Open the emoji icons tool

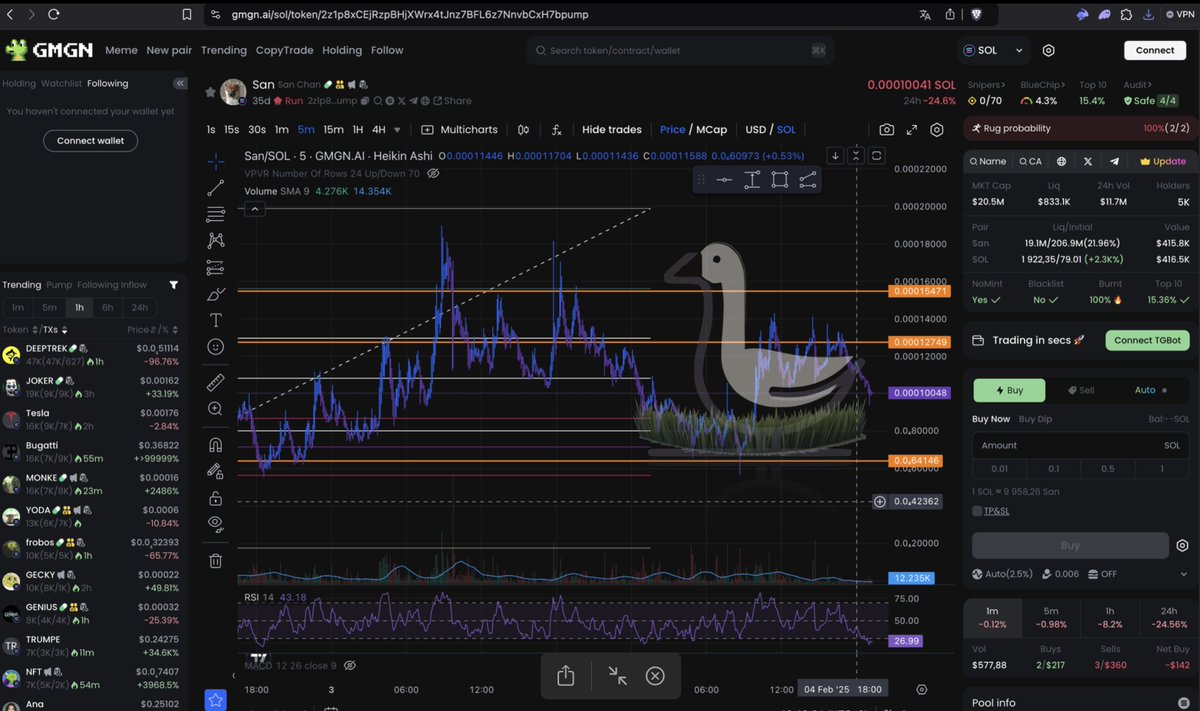pos(215,346)
